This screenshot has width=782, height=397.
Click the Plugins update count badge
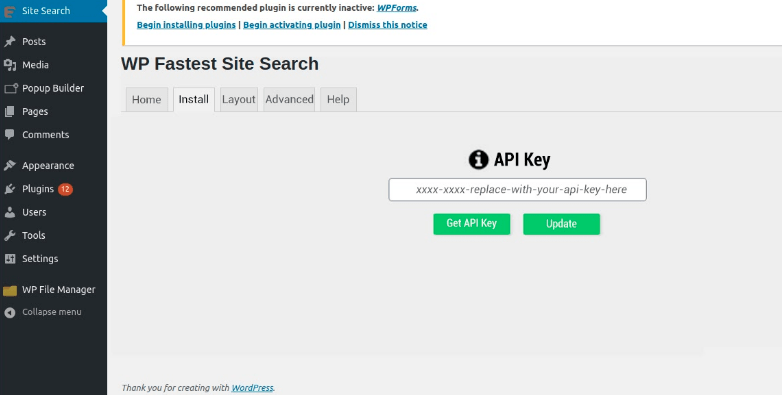(65, 189)
